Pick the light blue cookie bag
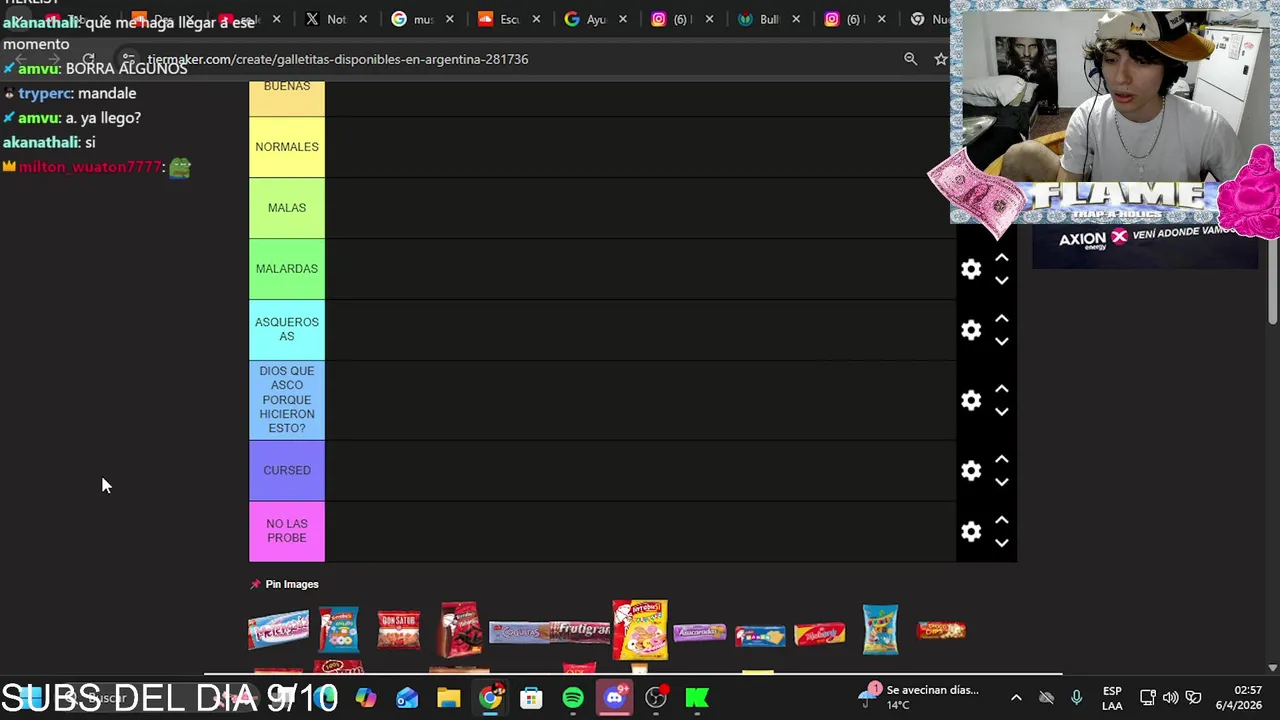Viewport: 1280px width, 720px height. point(880,630)
